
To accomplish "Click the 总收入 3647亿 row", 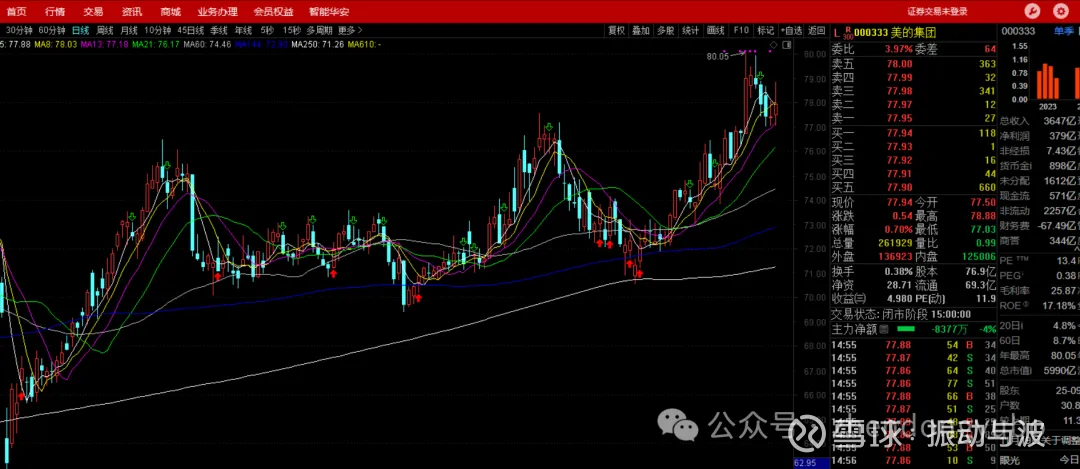I will [1039, 121].
